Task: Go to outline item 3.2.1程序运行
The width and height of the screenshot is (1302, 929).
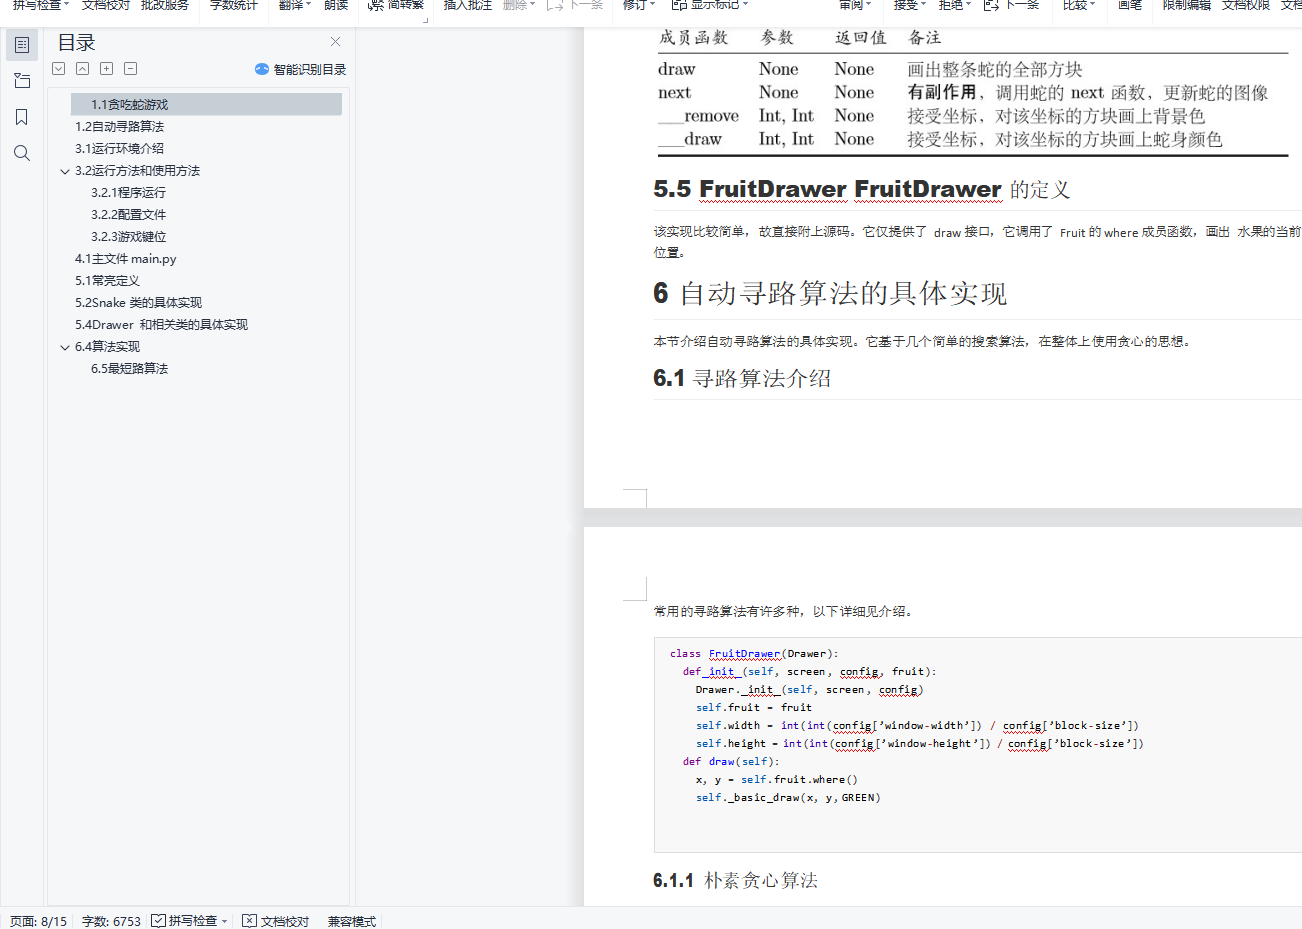Action: tap(128, 192)
